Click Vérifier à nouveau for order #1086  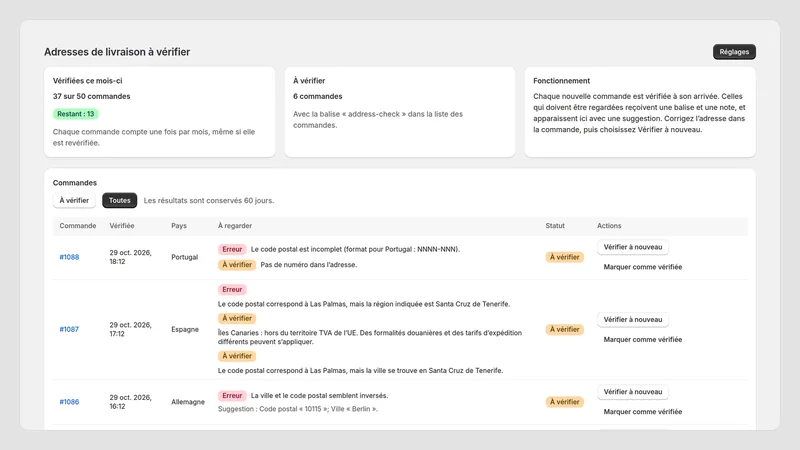[633, 392]
